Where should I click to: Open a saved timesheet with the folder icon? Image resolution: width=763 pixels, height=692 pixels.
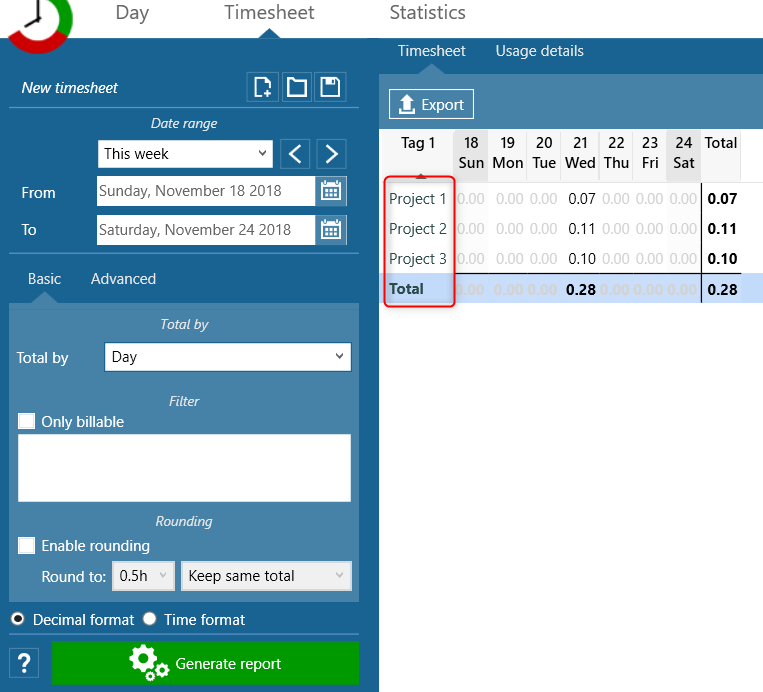[x=296, y=88]
